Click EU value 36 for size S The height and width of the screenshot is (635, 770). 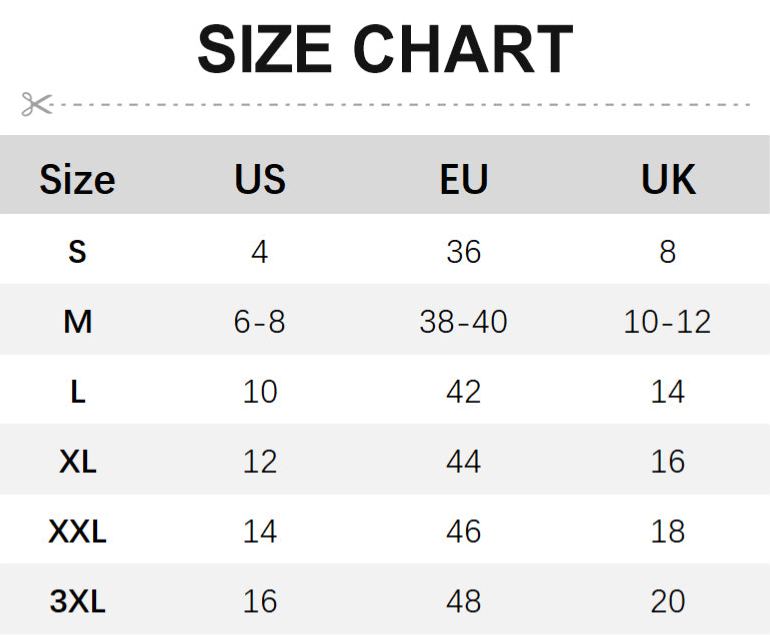tap(464, 251)
